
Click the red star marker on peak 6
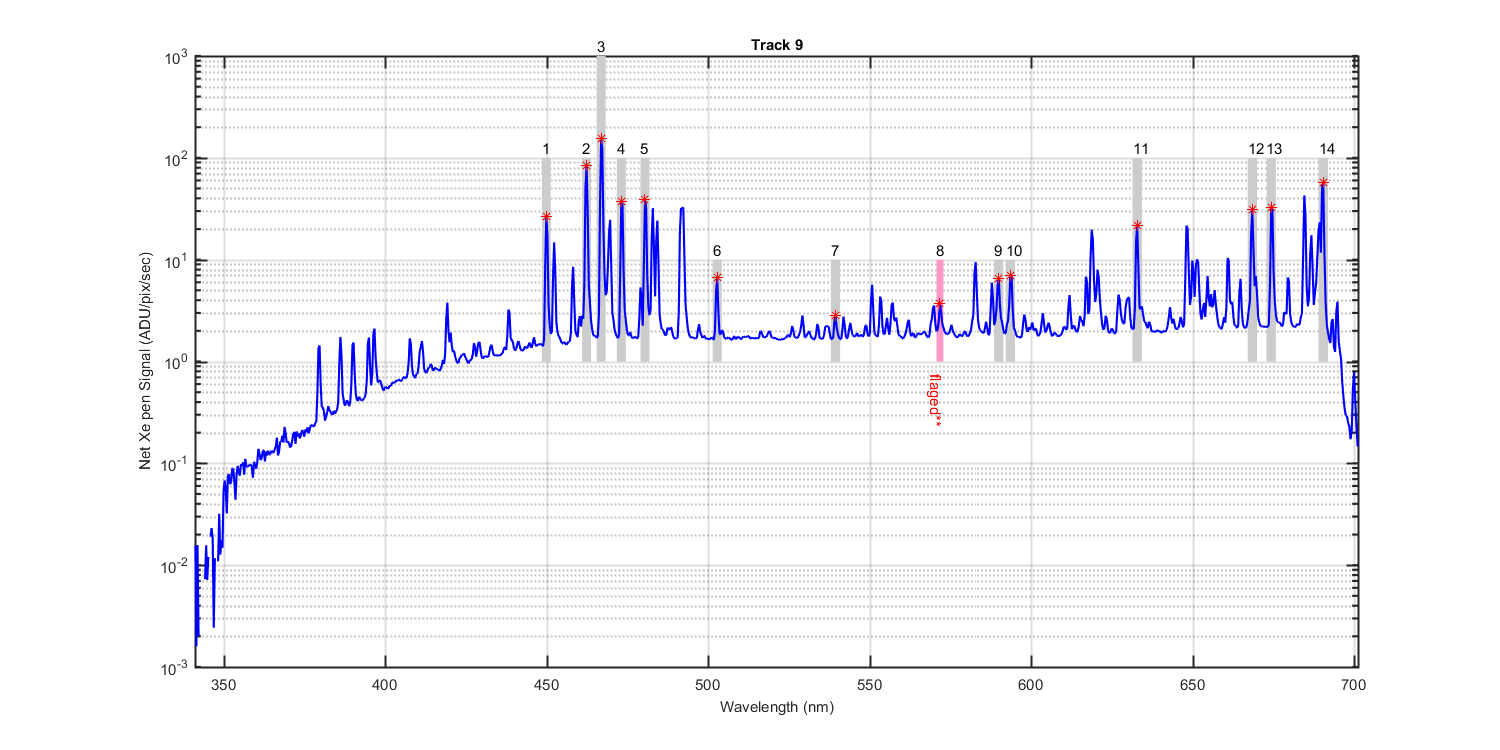tap(717, 277)
